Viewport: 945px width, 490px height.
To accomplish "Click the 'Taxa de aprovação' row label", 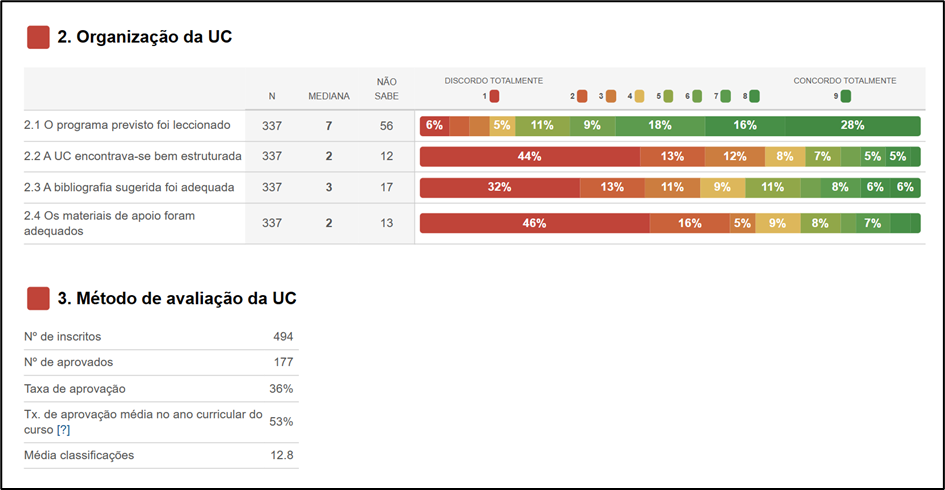I will click(74, 388).
